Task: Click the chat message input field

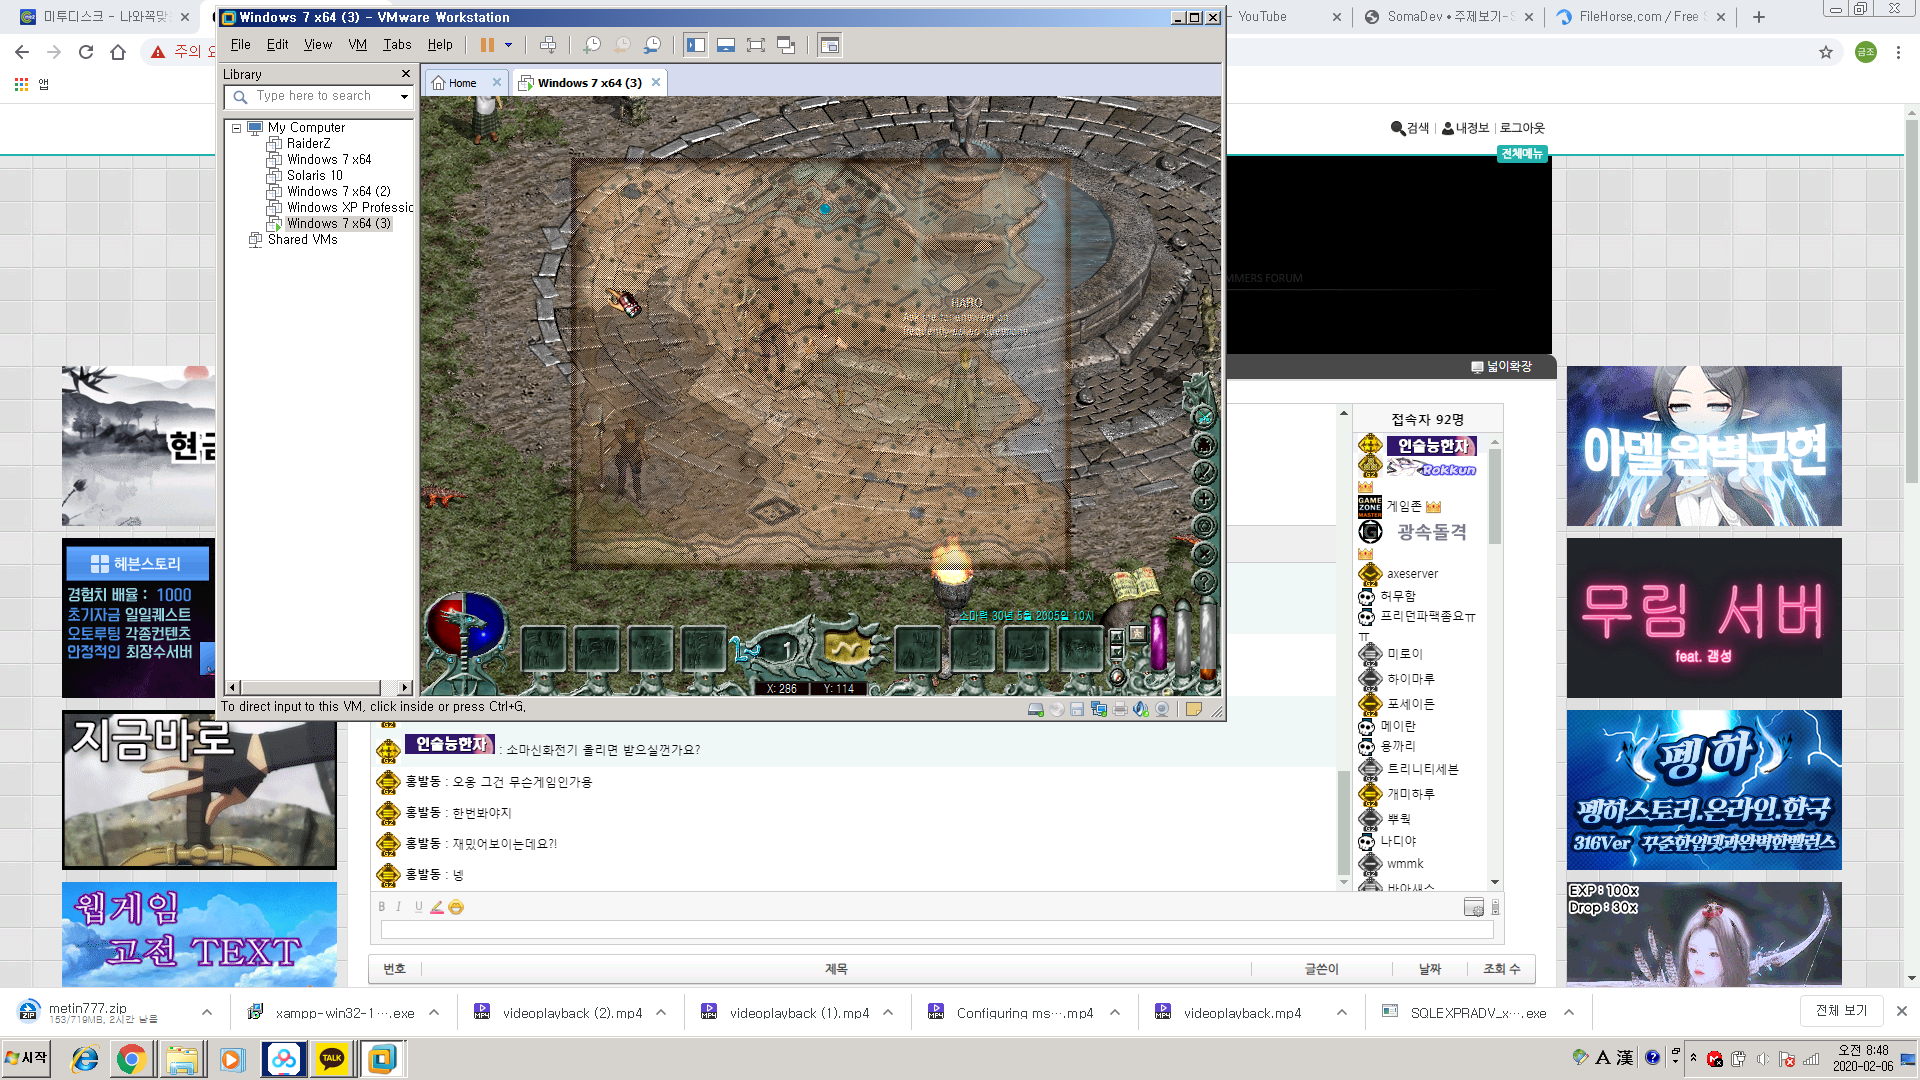Action: click(936, 930)
